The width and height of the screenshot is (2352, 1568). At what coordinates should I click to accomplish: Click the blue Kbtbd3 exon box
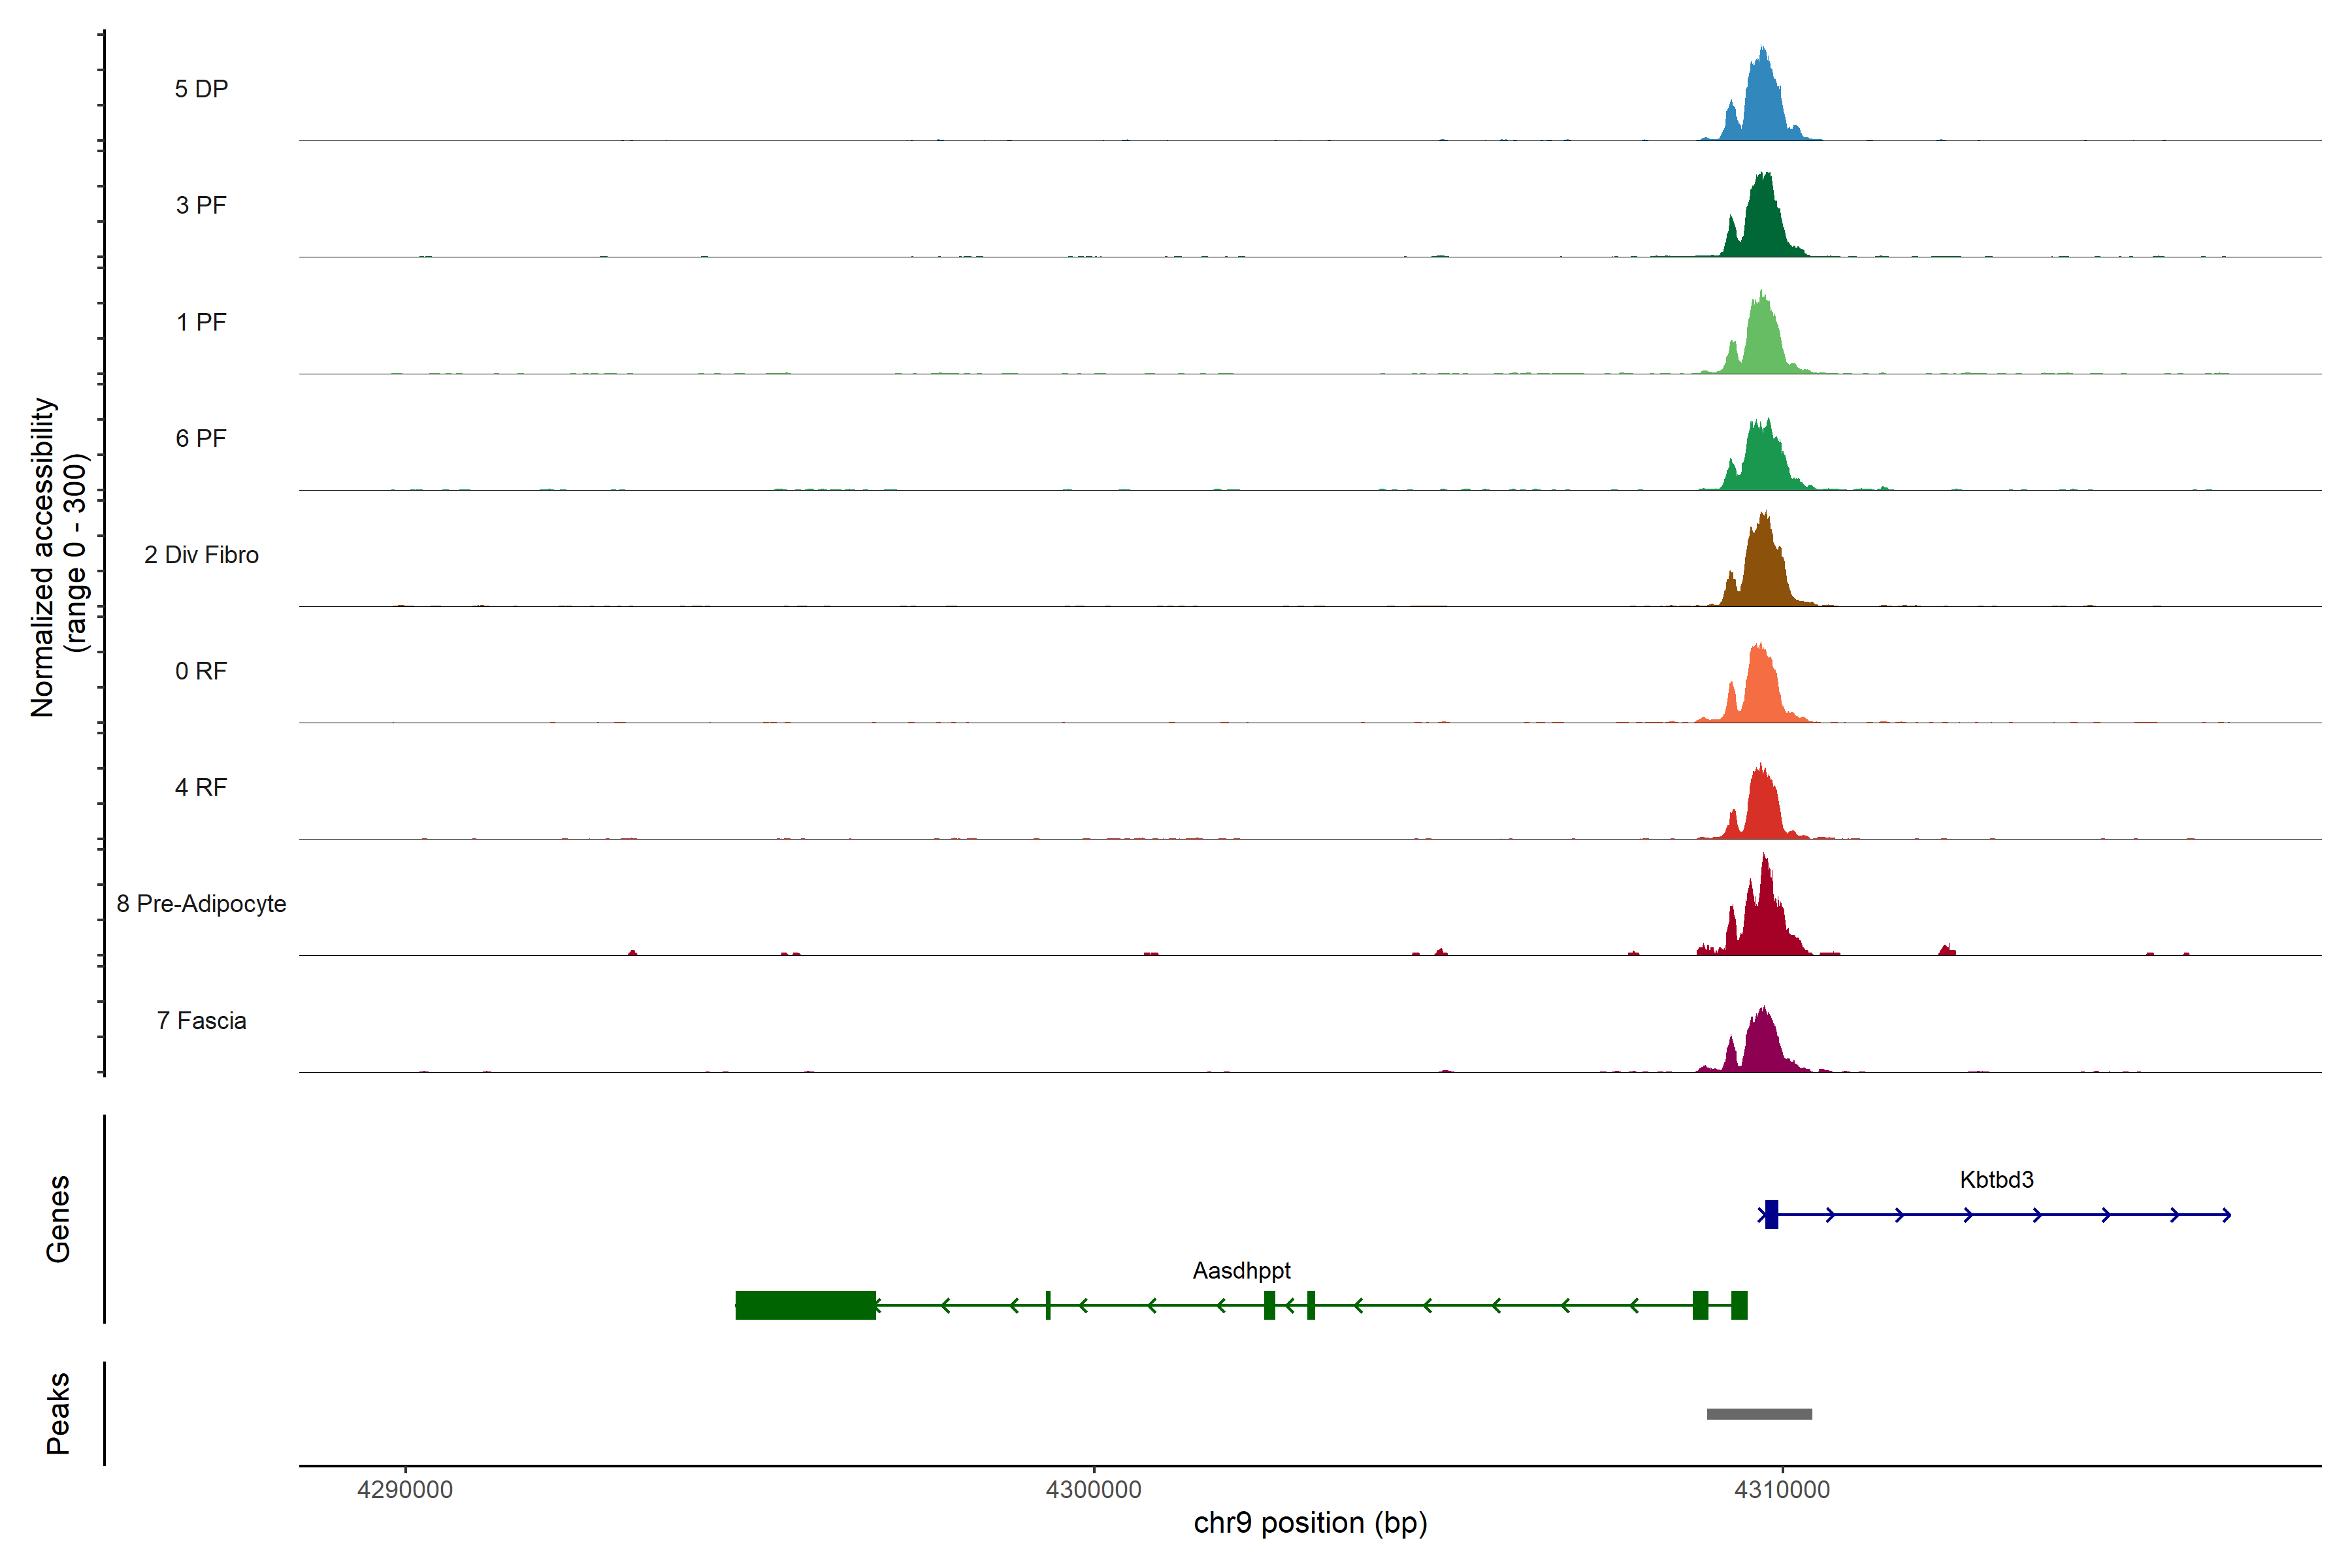(x=1771, y=1215)
